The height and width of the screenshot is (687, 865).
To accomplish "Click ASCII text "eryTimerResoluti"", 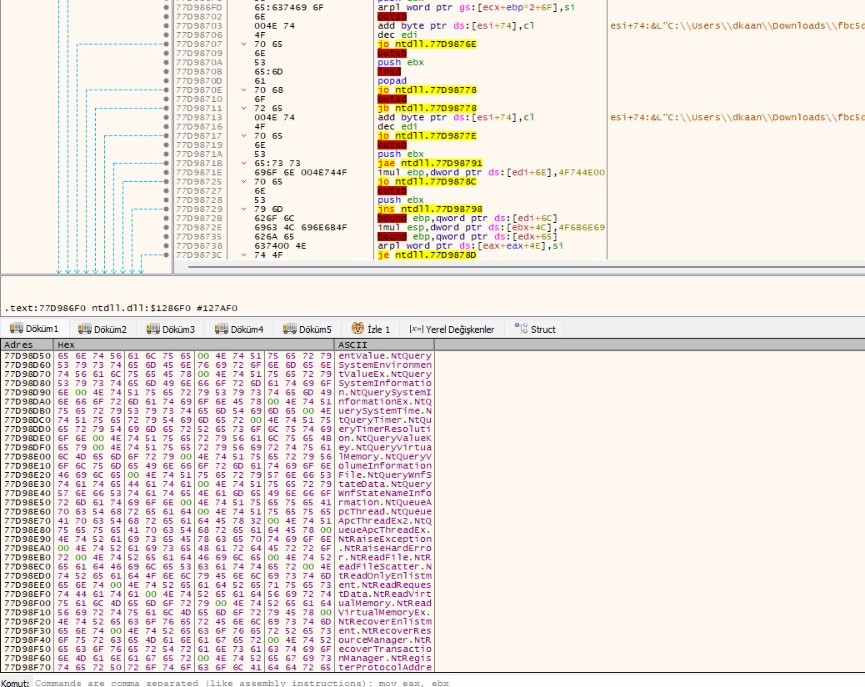I will point(385,429).
